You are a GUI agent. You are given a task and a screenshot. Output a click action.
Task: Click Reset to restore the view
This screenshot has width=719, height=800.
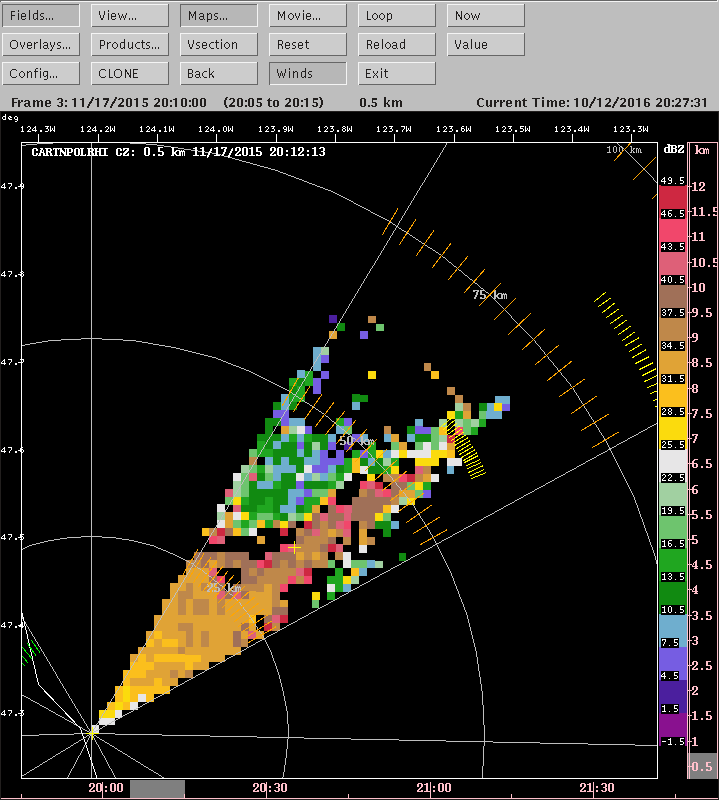[x=308, y=45]
